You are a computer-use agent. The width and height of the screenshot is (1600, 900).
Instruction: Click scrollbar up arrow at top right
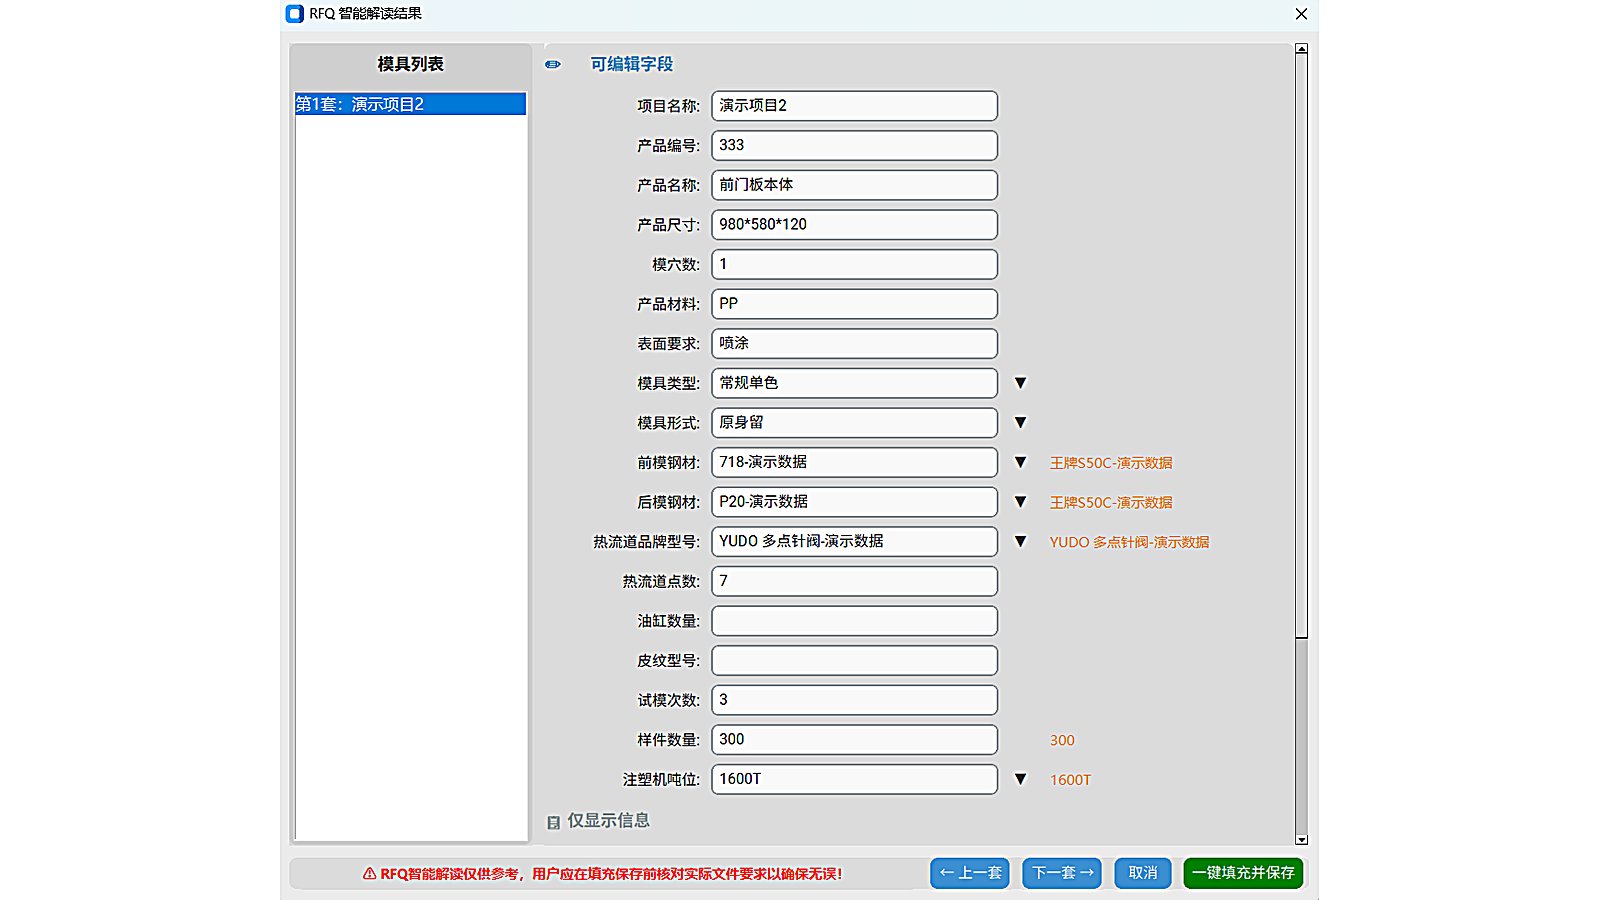[1301, 48]
